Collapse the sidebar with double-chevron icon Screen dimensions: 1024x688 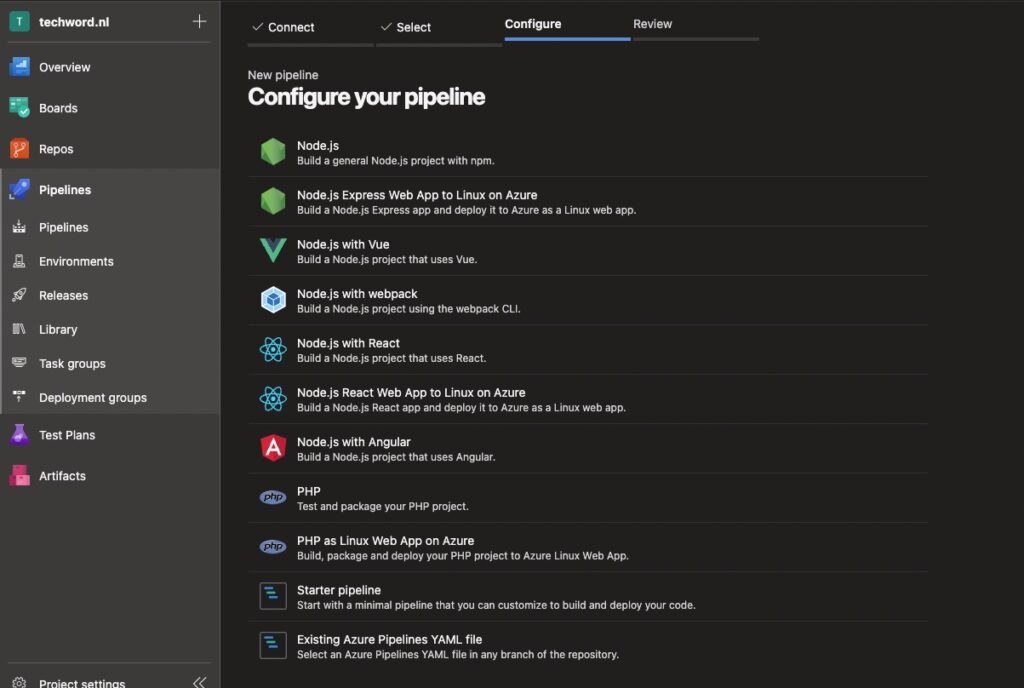click(199, 683)
